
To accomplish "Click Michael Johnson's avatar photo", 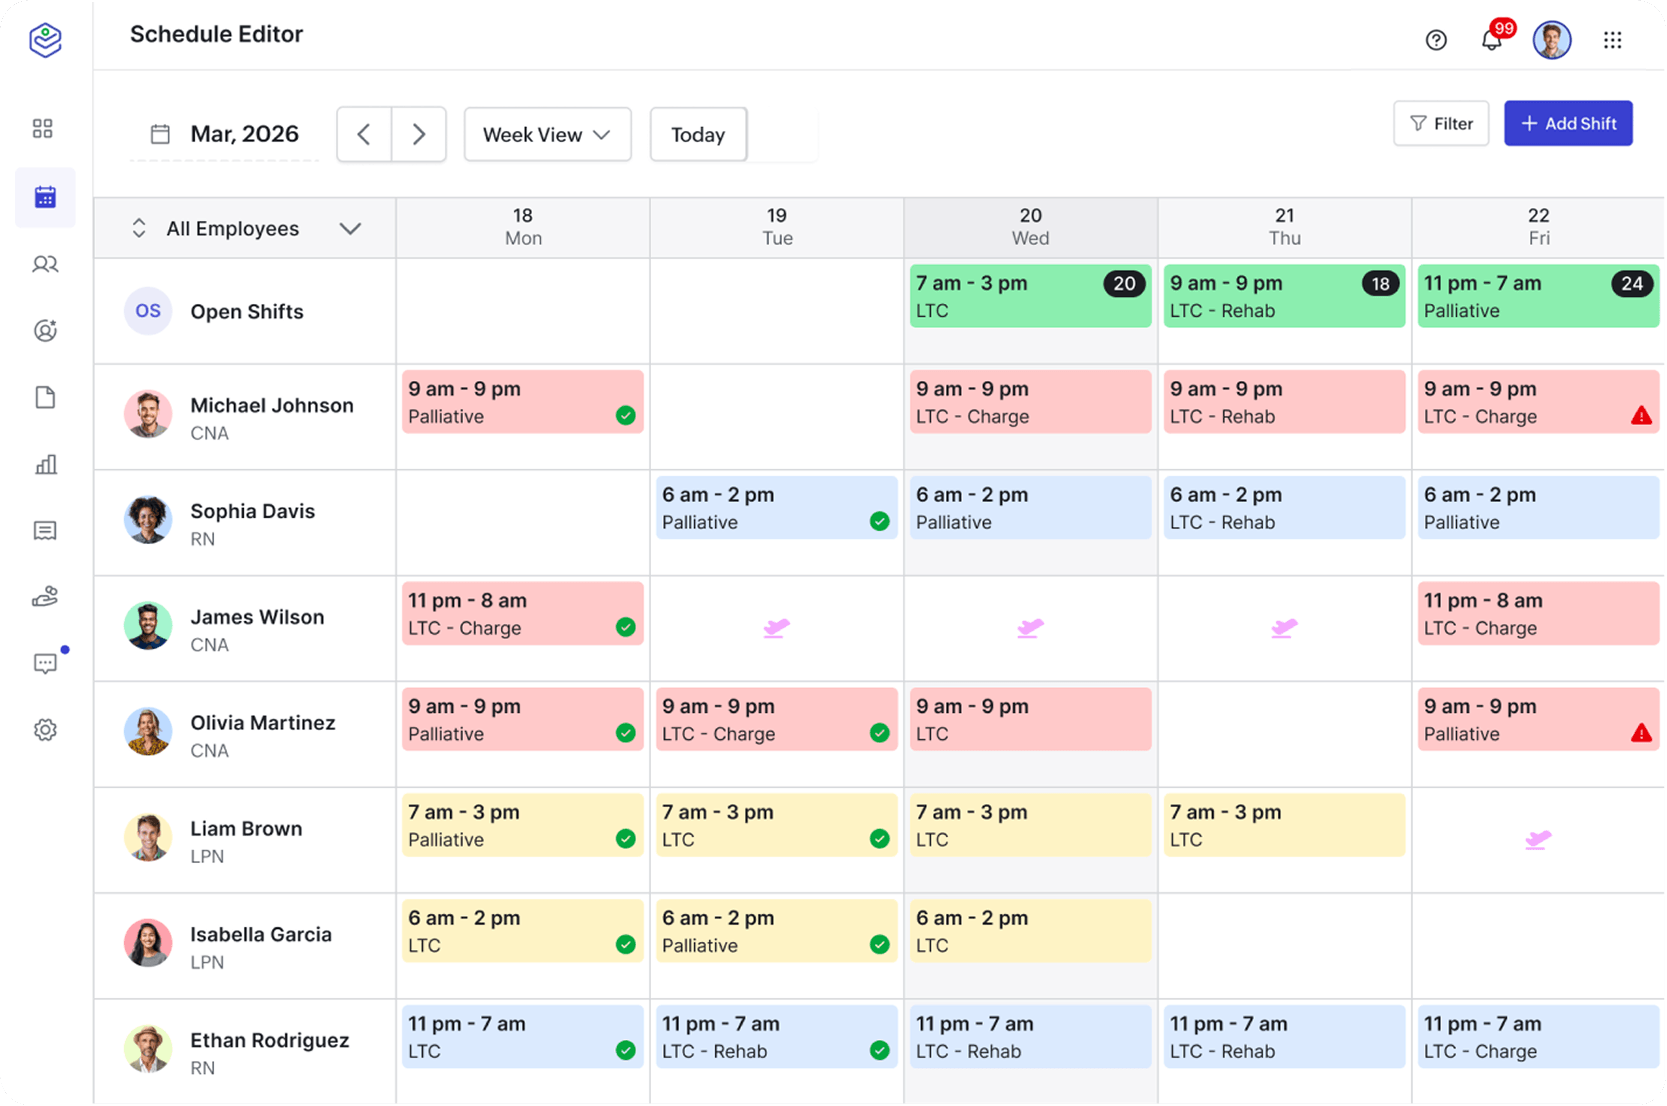I will [148, 414].
